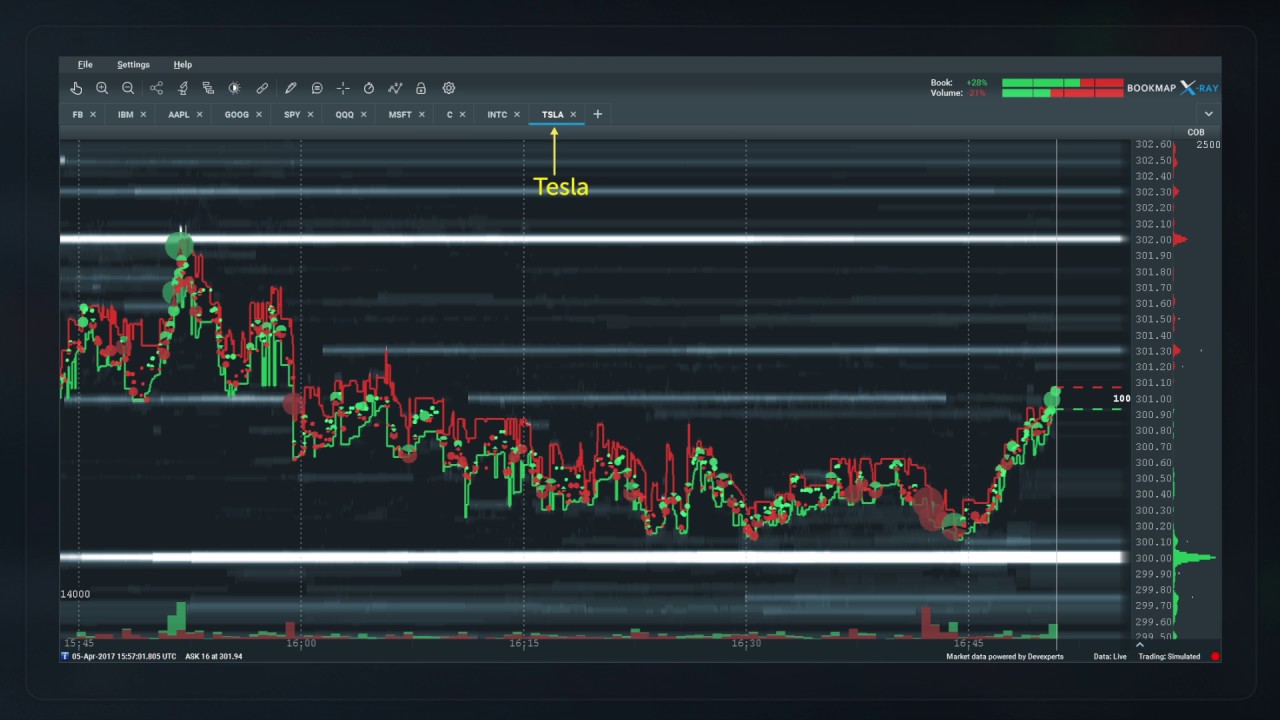Click the 300.00 price level label
1280x720 pixels.
1153,558
